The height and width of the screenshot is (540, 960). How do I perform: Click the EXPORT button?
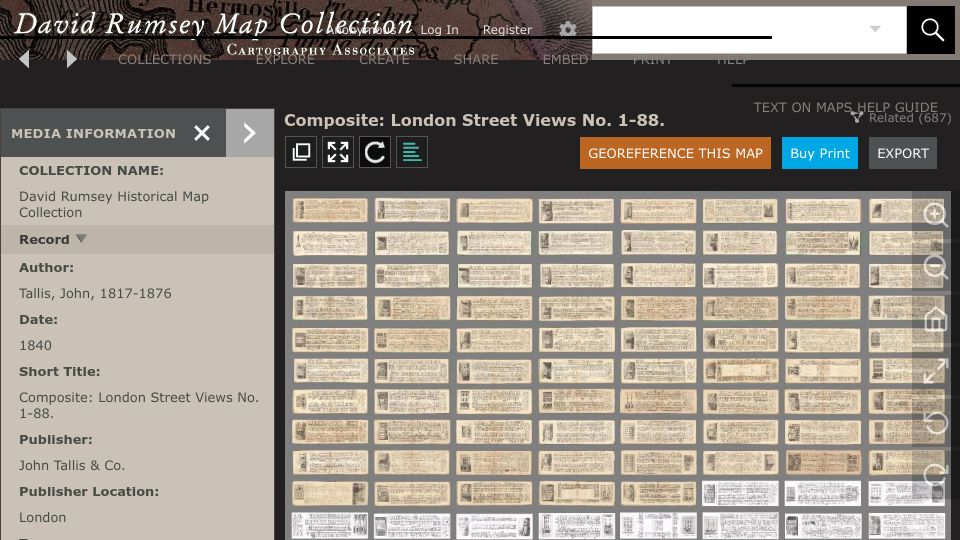coord(903,153)
